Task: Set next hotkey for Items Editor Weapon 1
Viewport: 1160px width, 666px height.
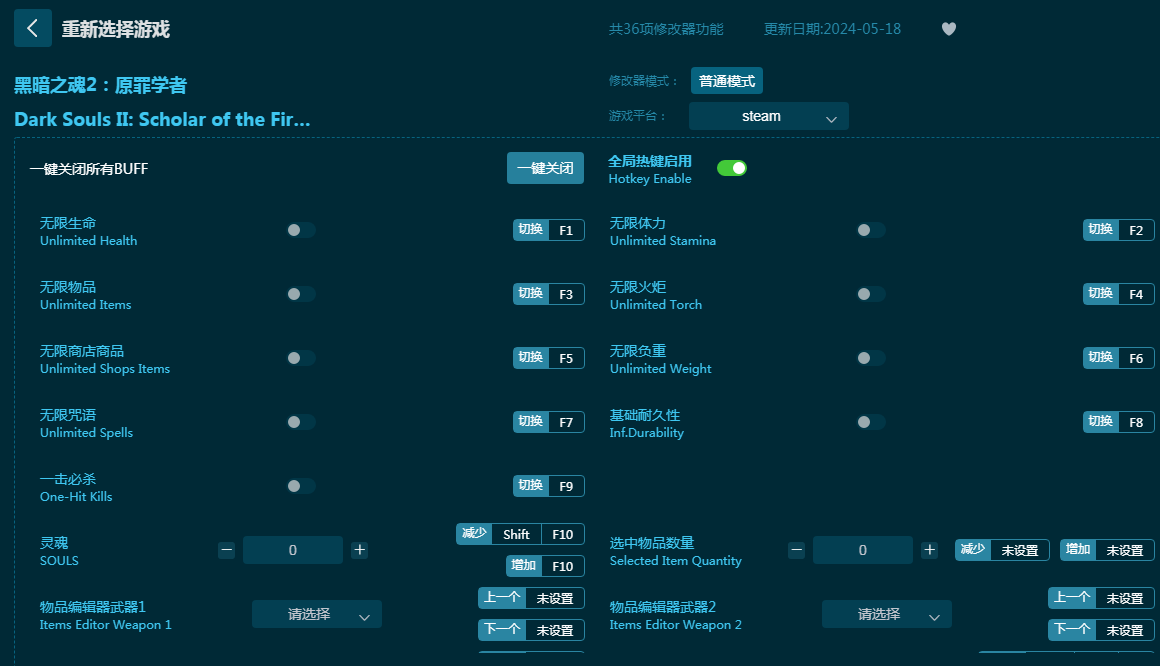Action: pyautogui.click(x=531, y=630)
